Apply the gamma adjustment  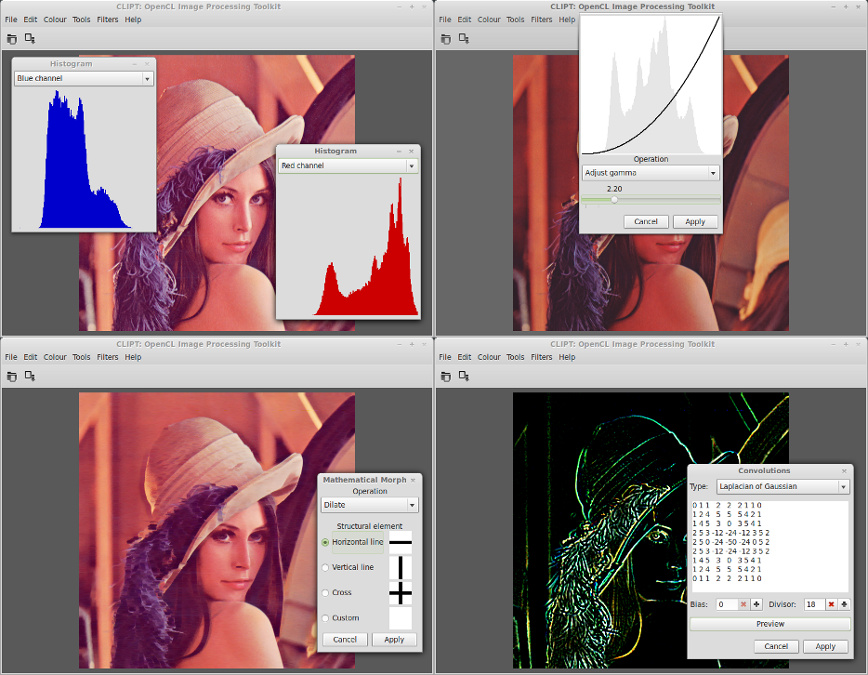(695, 221)
